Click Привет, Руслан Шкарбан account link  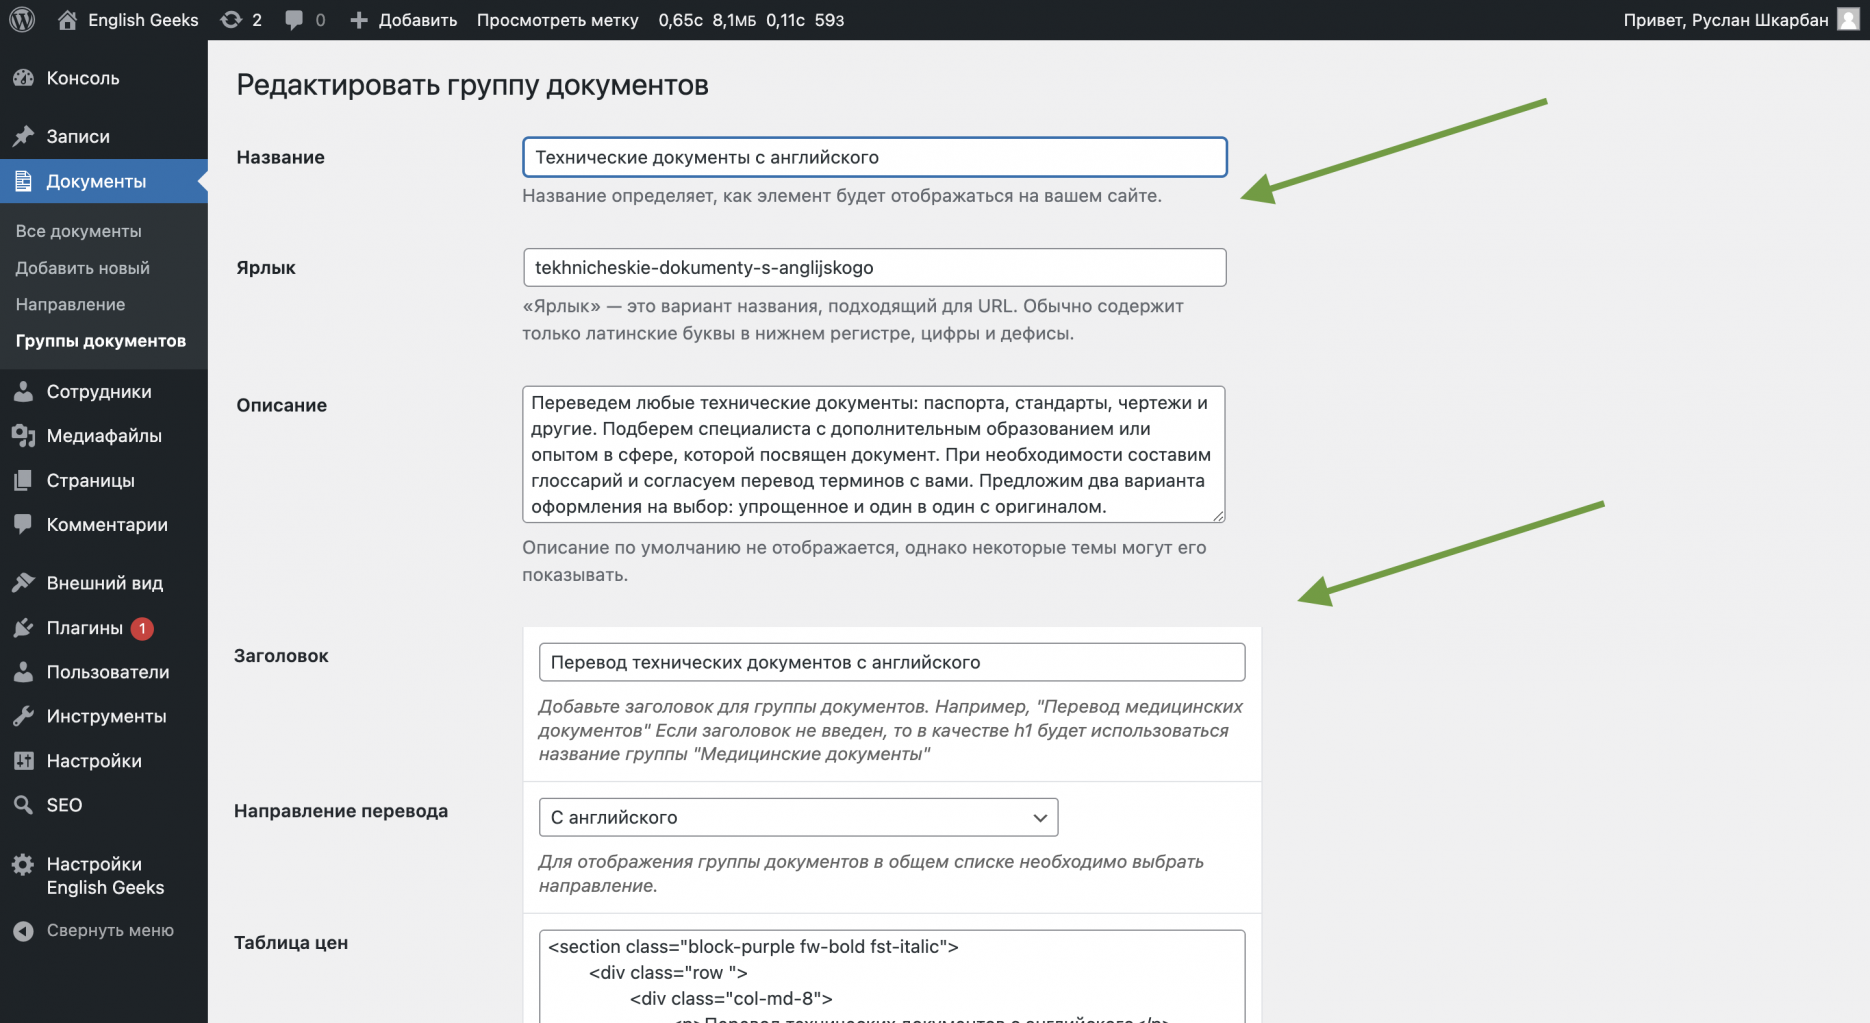click(1726, 20)
